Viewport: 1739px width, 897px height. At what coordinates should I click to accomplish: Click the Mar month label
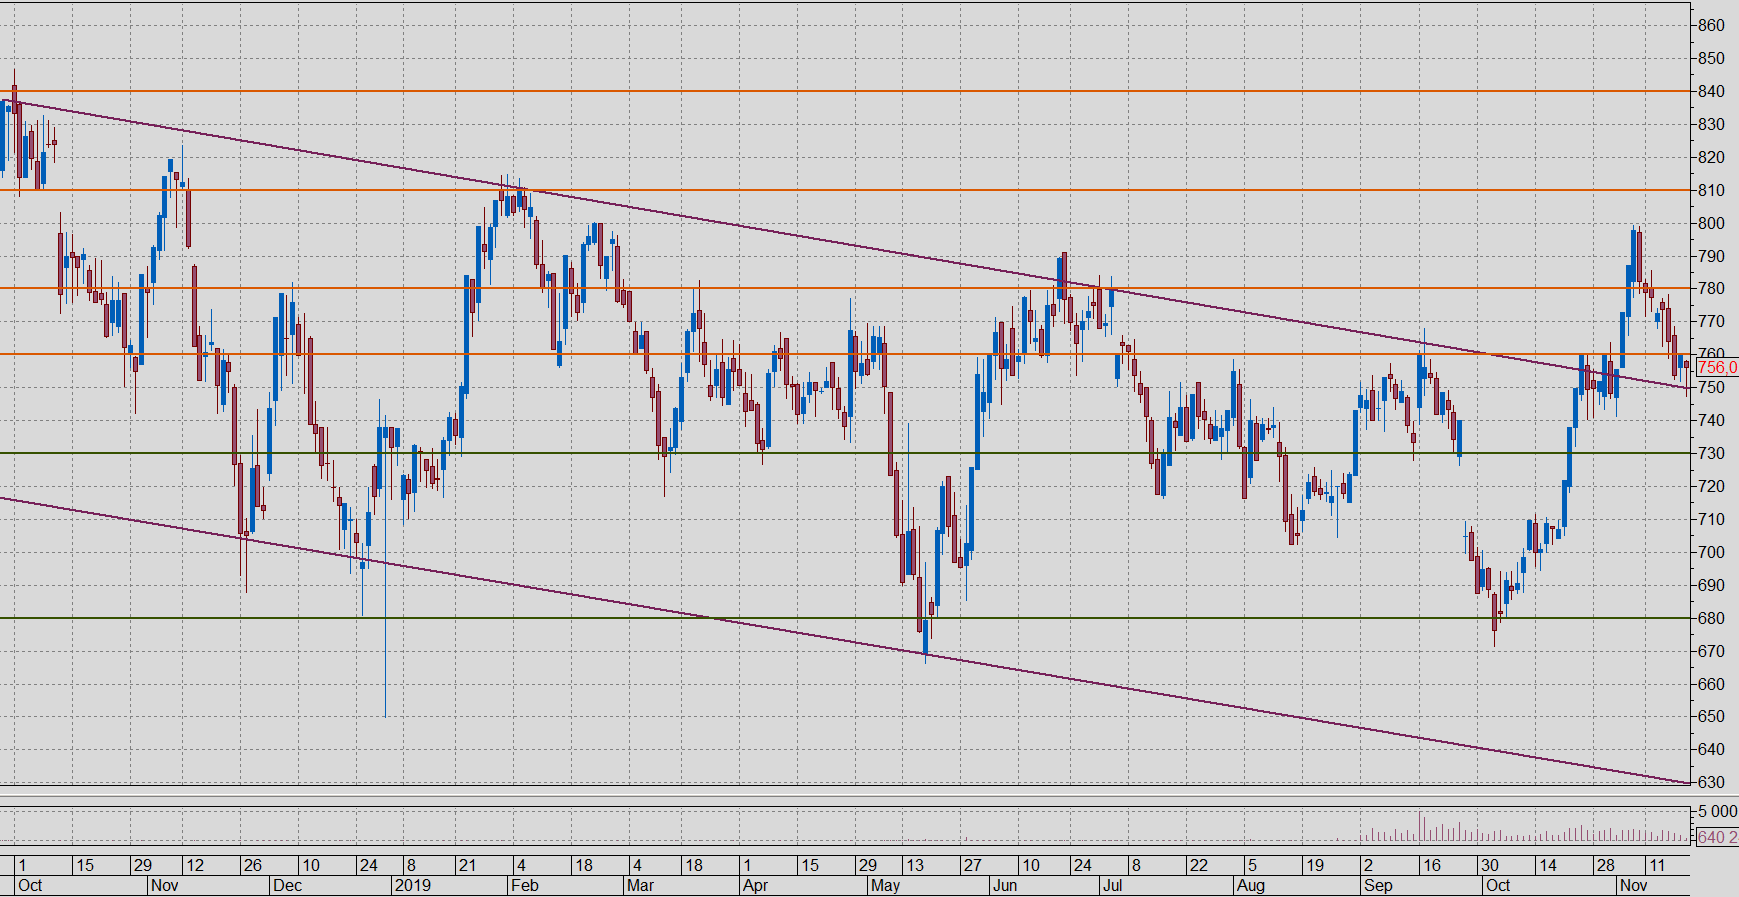(639, 885)
